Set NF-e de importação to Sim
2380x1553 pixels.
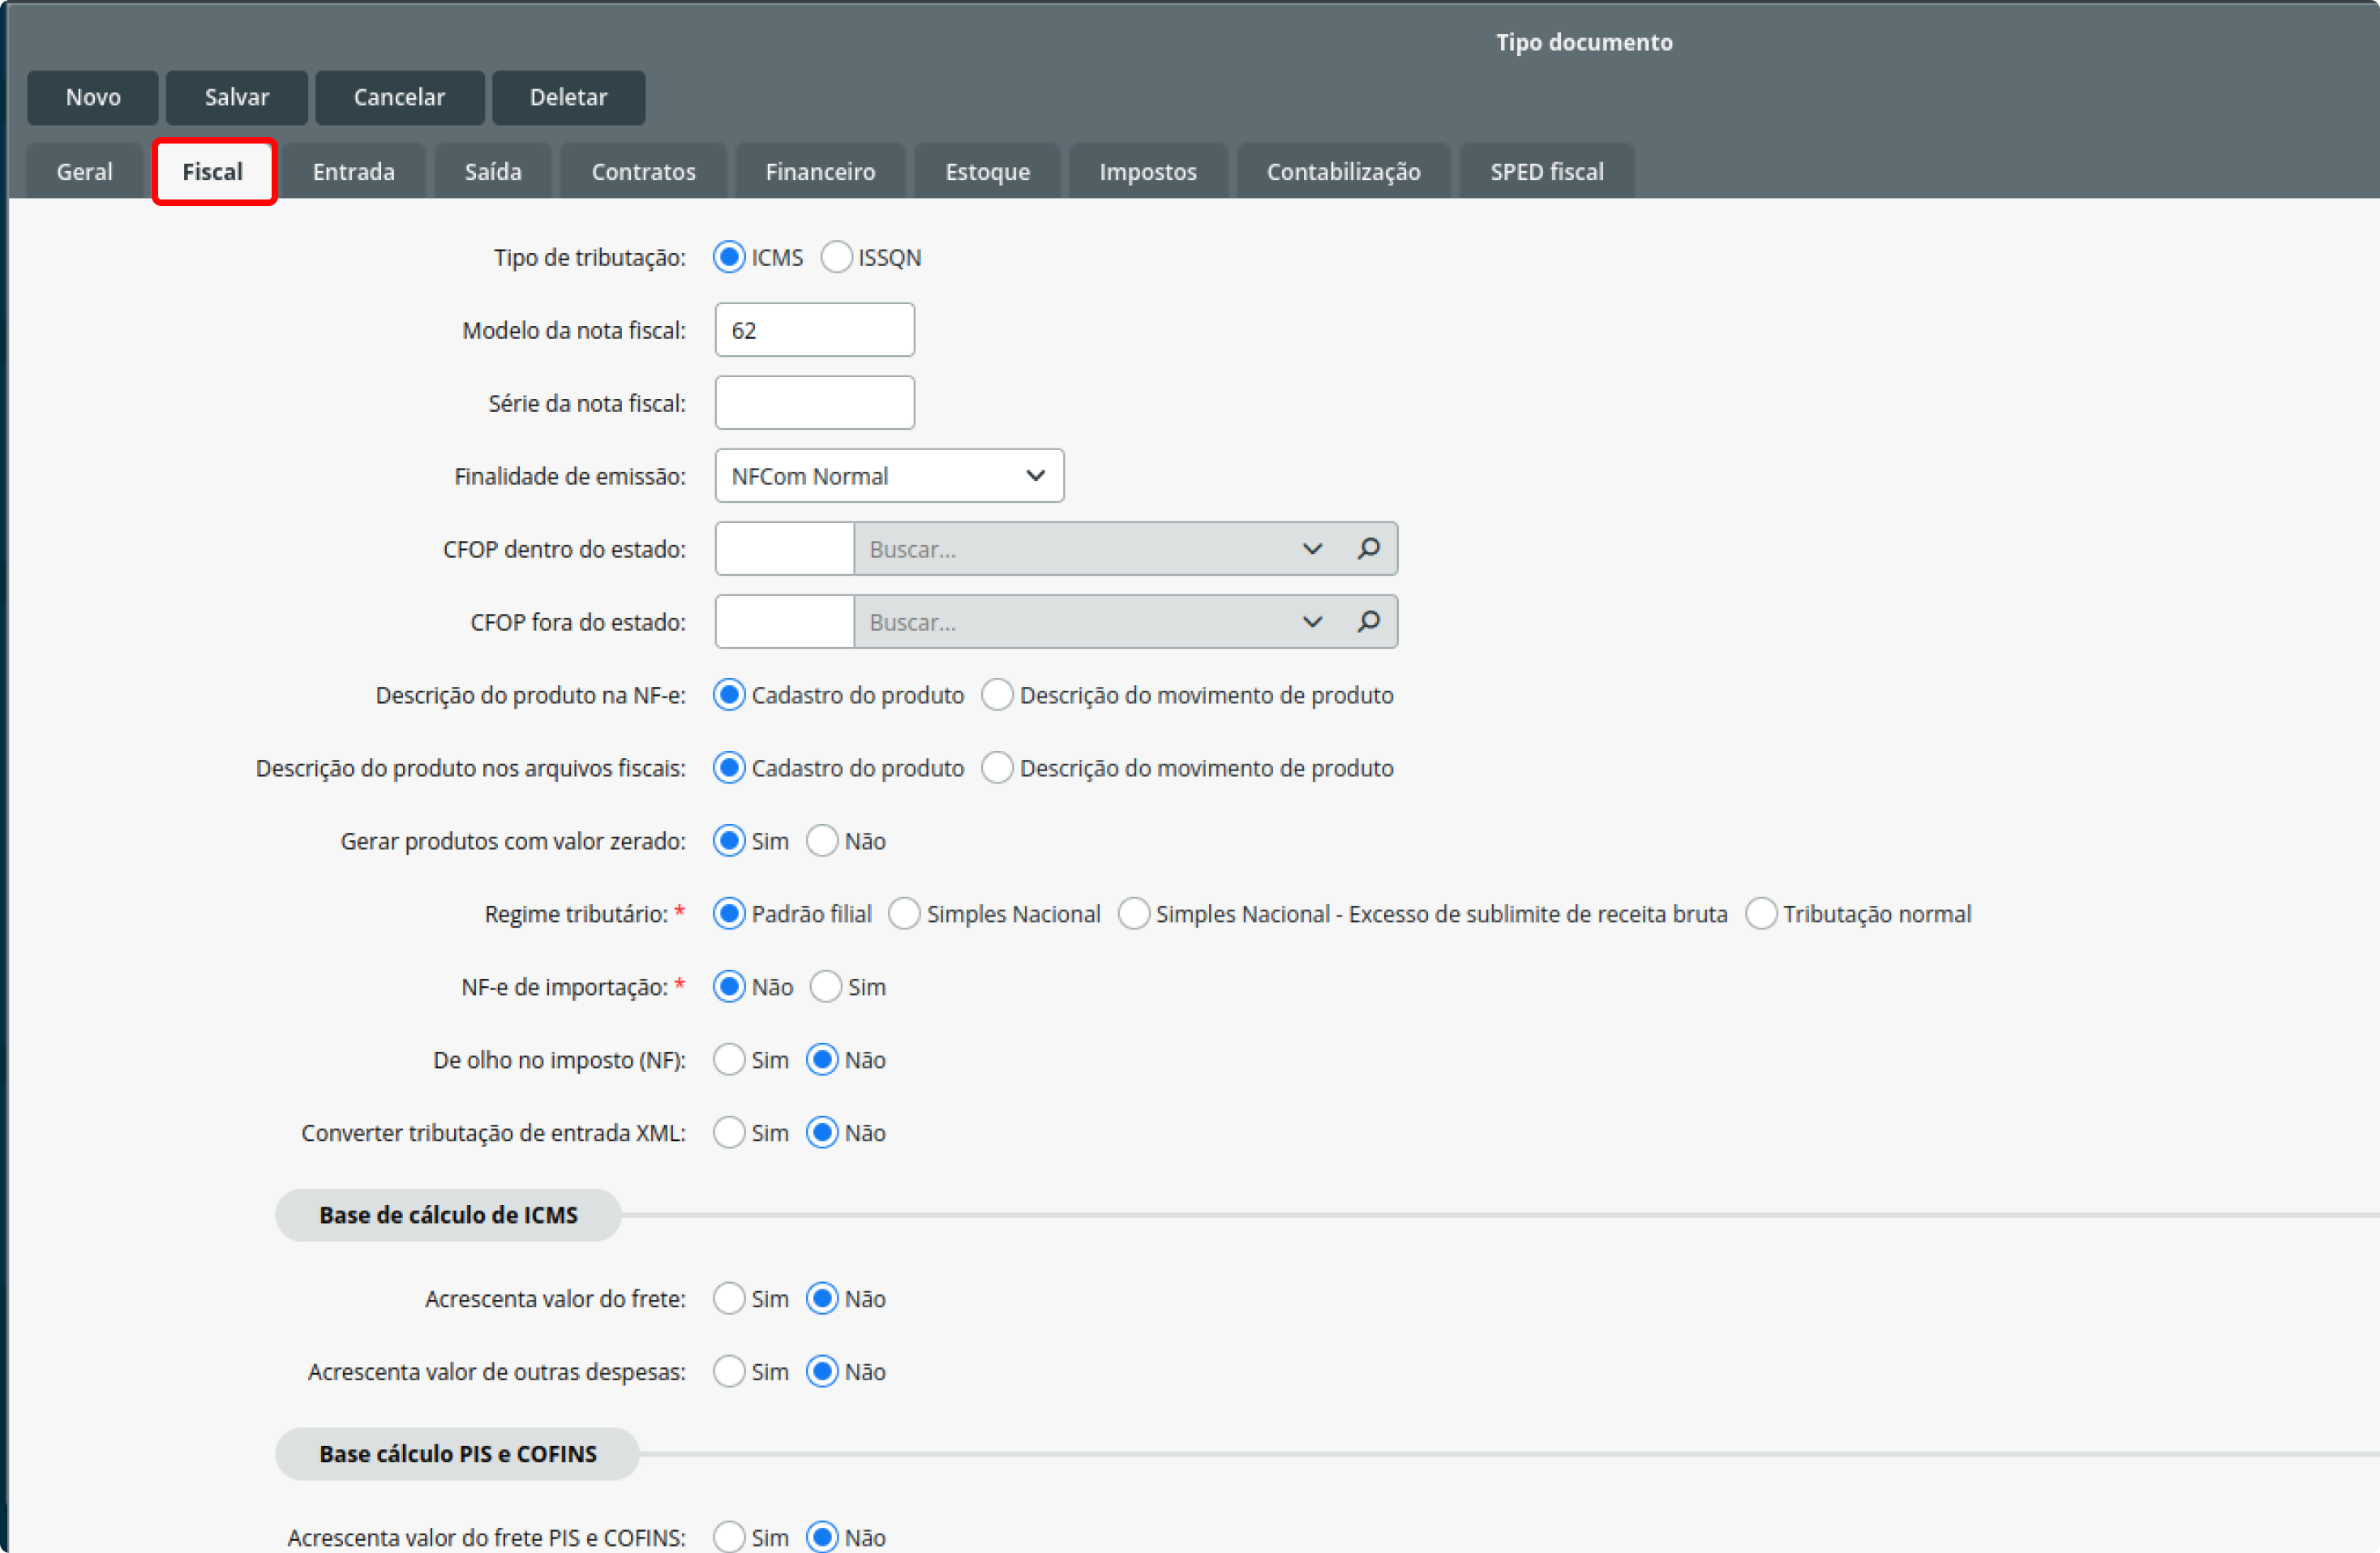pyautogui.click(x=825, y=986)
